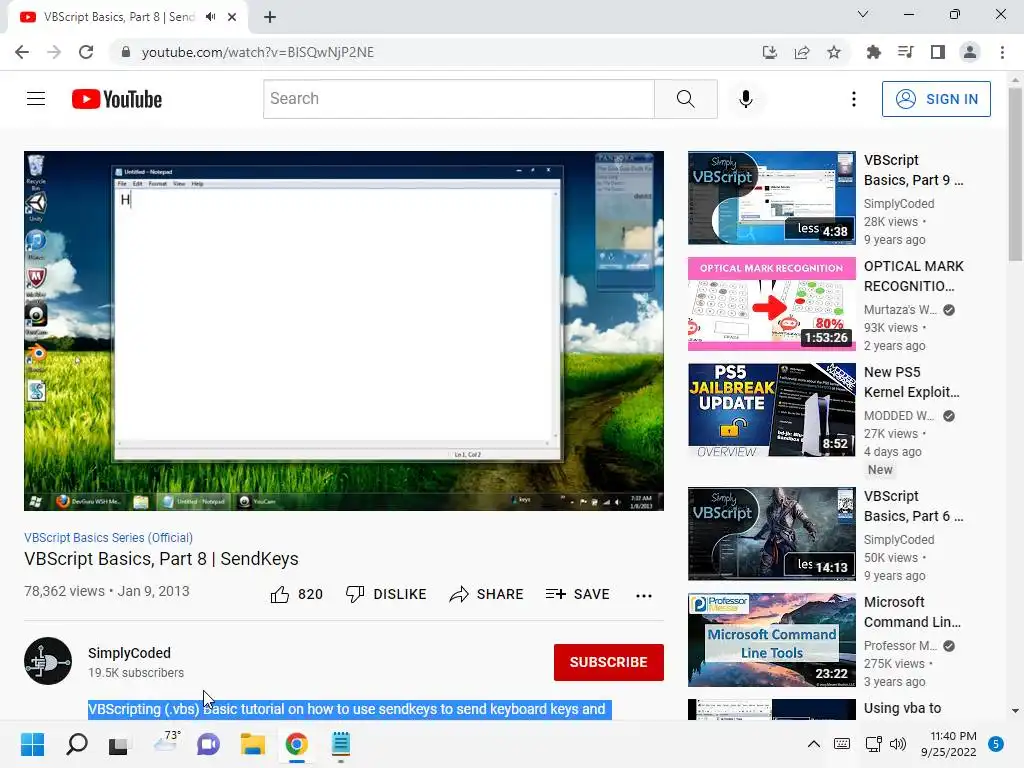Image resolution: width=1024 pixels, height=768 pixels.
Task: Toggle Chrome side panel
Action: tap(938, 52)
